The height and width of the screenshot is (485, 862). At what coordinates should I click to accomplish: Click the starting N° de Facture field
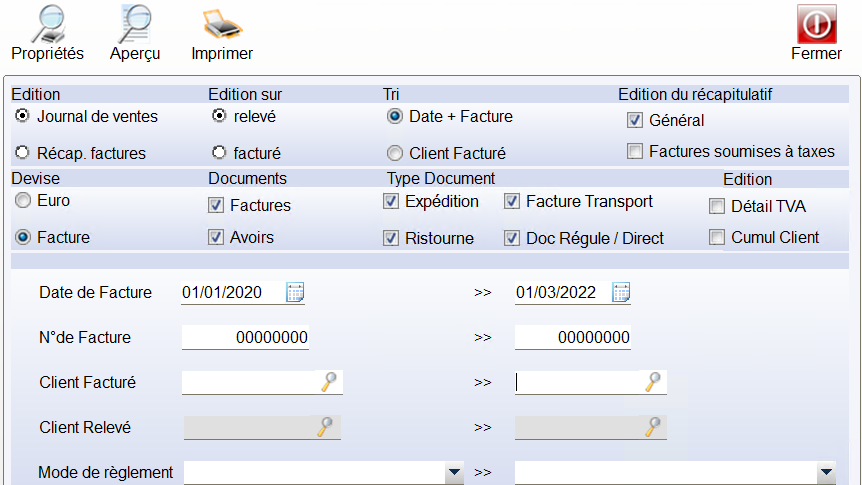click(x=245, y=338)
